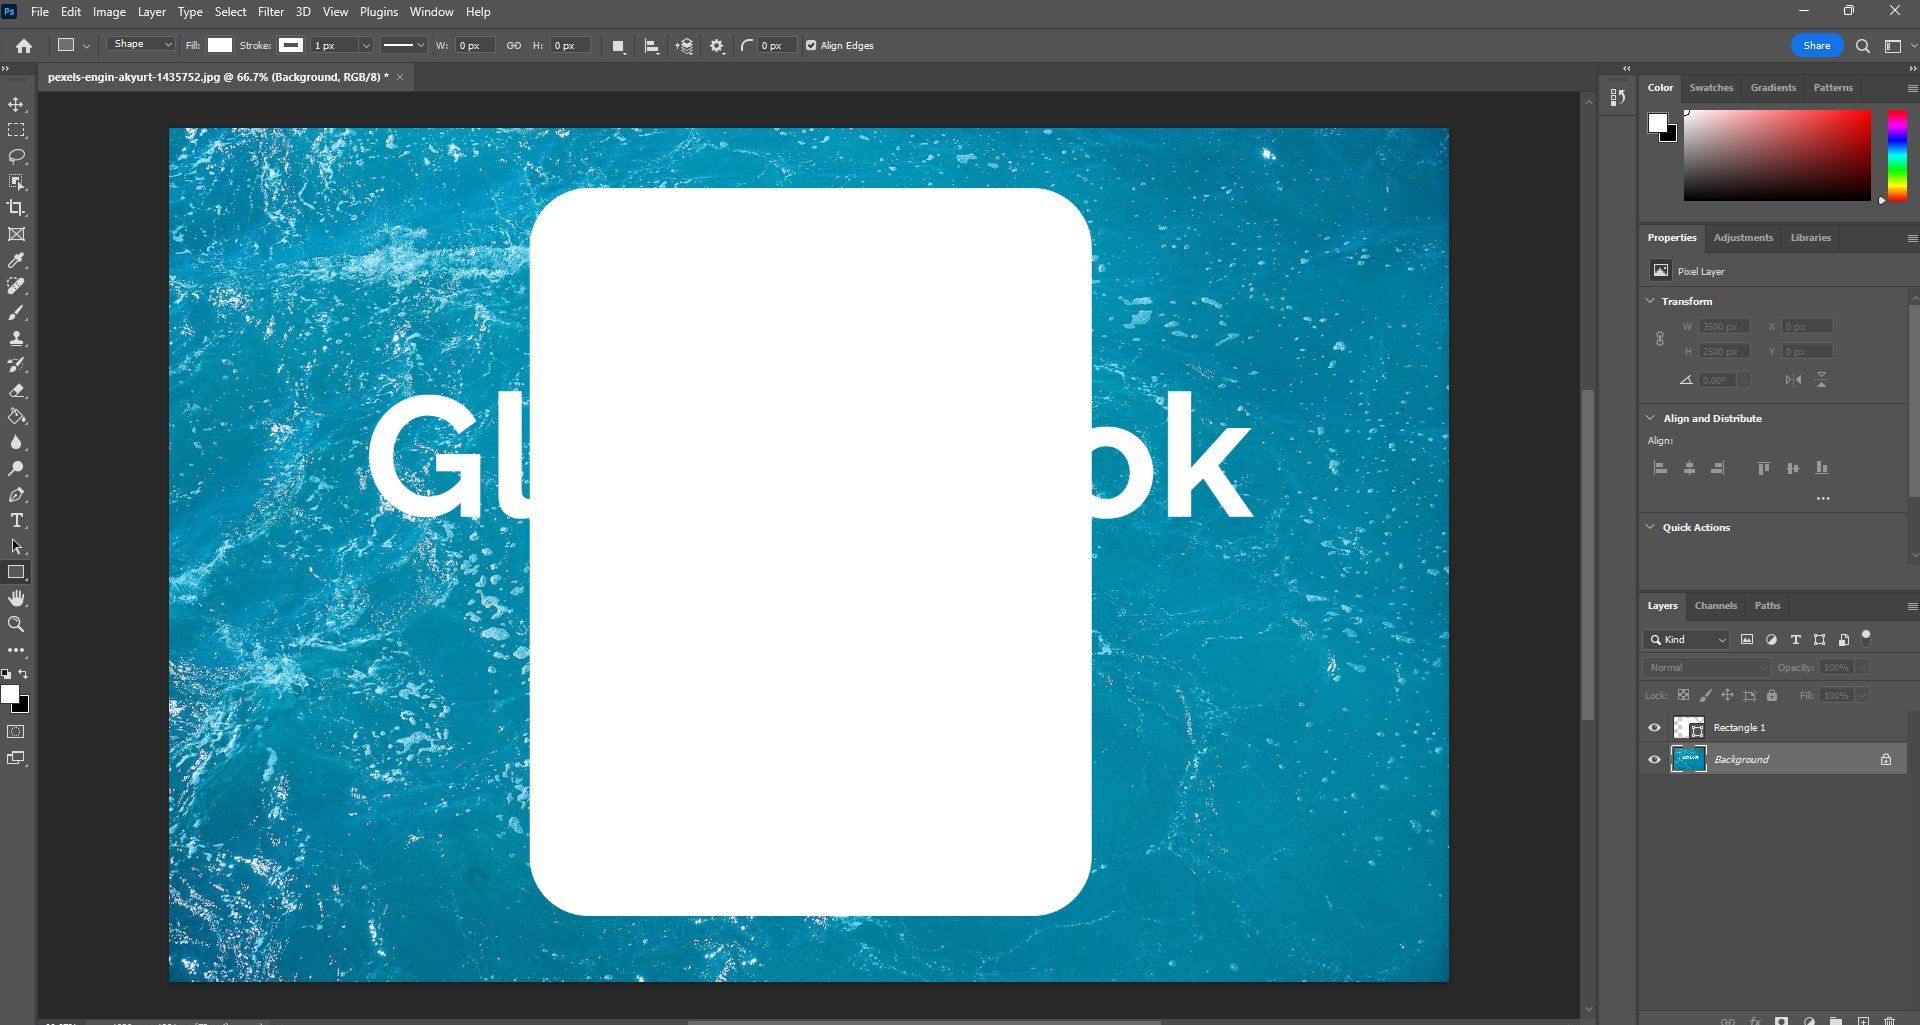Toggle Quick Mask mode
Image resolution: width=1920 pixels, height=1025 pixels.
(17, 732)
